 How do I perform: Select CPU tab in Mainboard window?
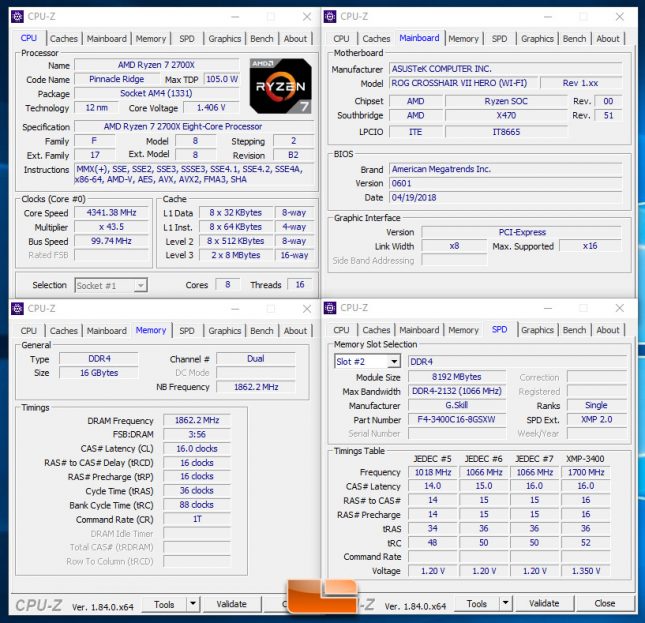click(x=341, y=39)
